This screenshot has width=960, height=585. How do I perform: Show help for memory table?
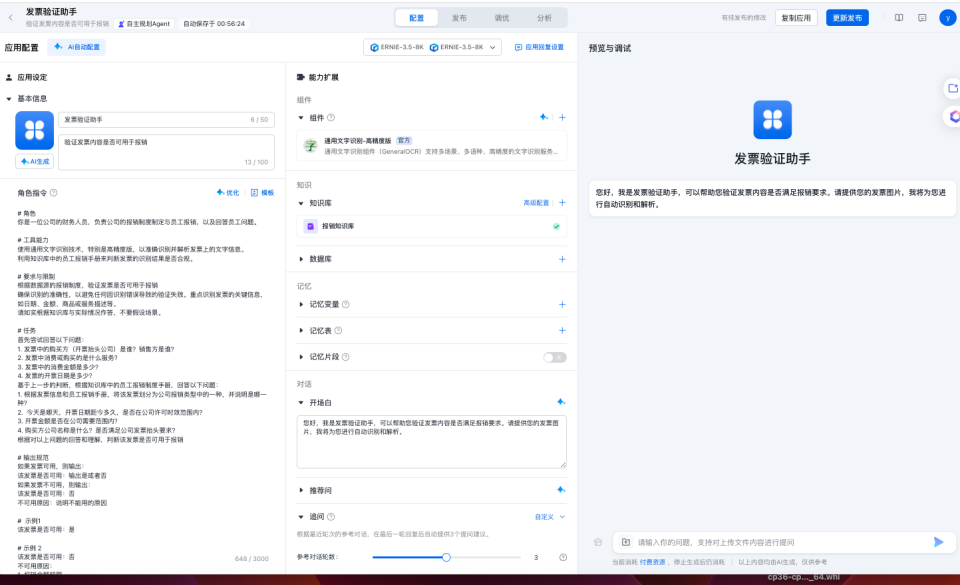338,330
